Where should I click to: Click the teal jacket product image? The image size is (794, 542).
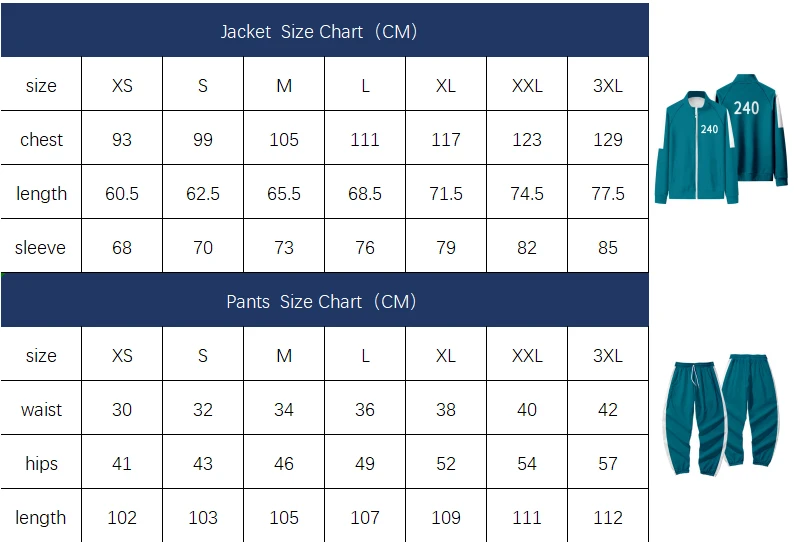[x=721, y=139]
